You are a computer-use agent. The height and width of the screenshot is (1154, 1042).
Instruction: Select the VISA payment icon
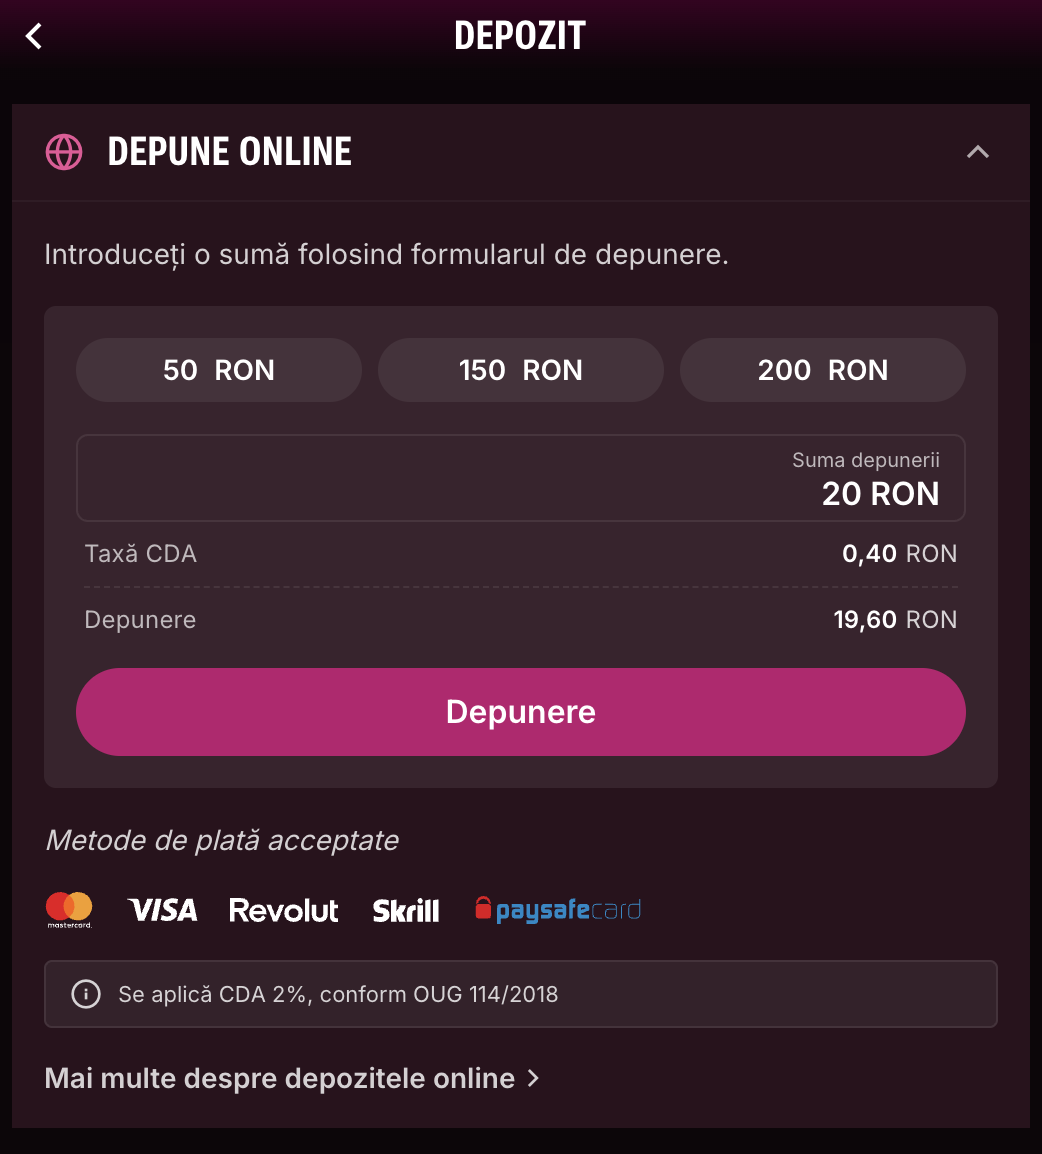click(162, 910)
